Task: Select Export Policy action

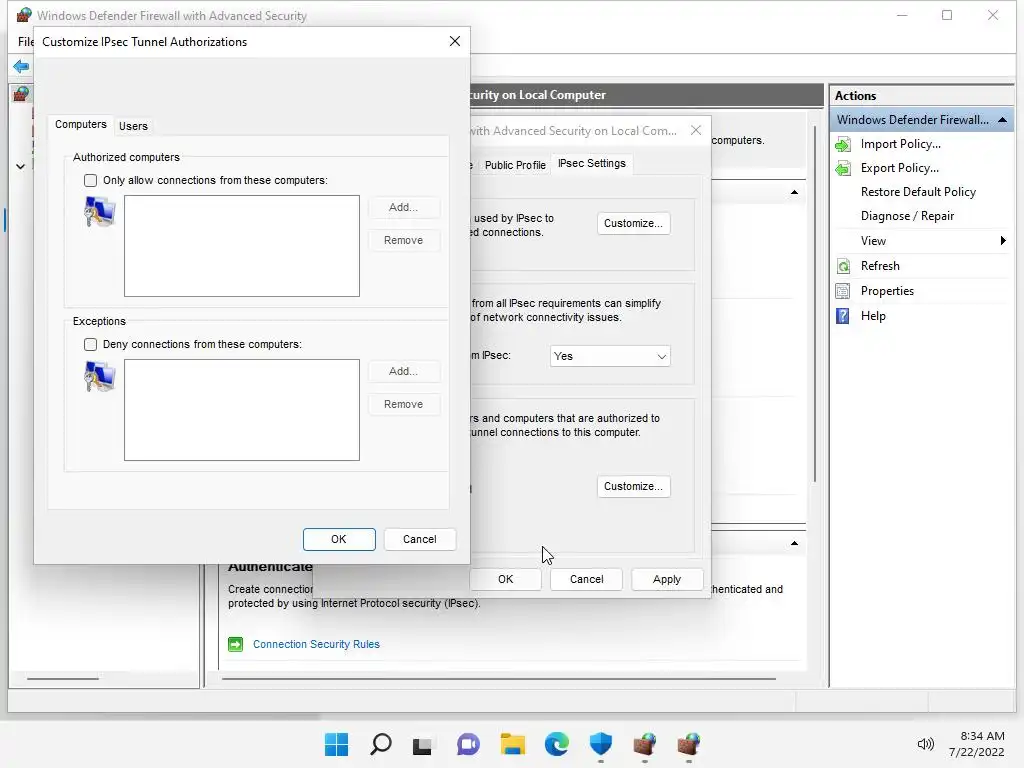Action: pyautogui.click(x=899, y=168)
